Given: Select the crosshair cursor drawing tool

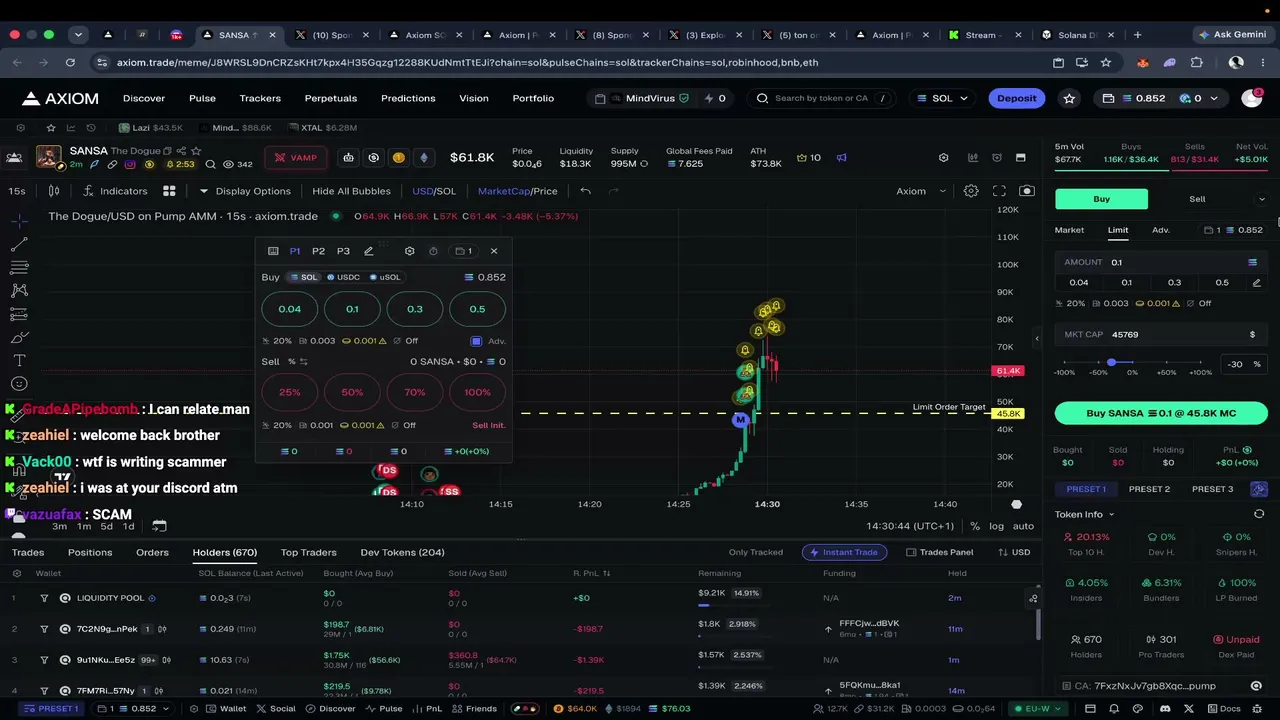Looking at the screenshot, I should click(x=19, y=221).
